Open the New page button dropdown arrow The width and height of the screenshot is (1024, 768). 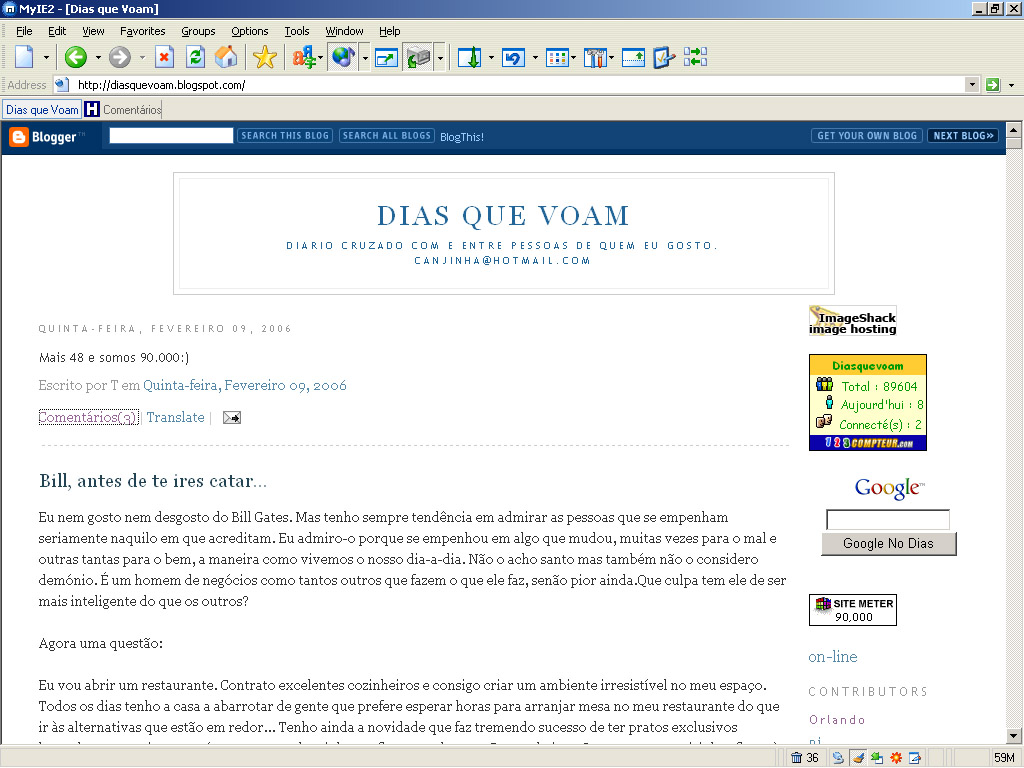coord(46,58)
